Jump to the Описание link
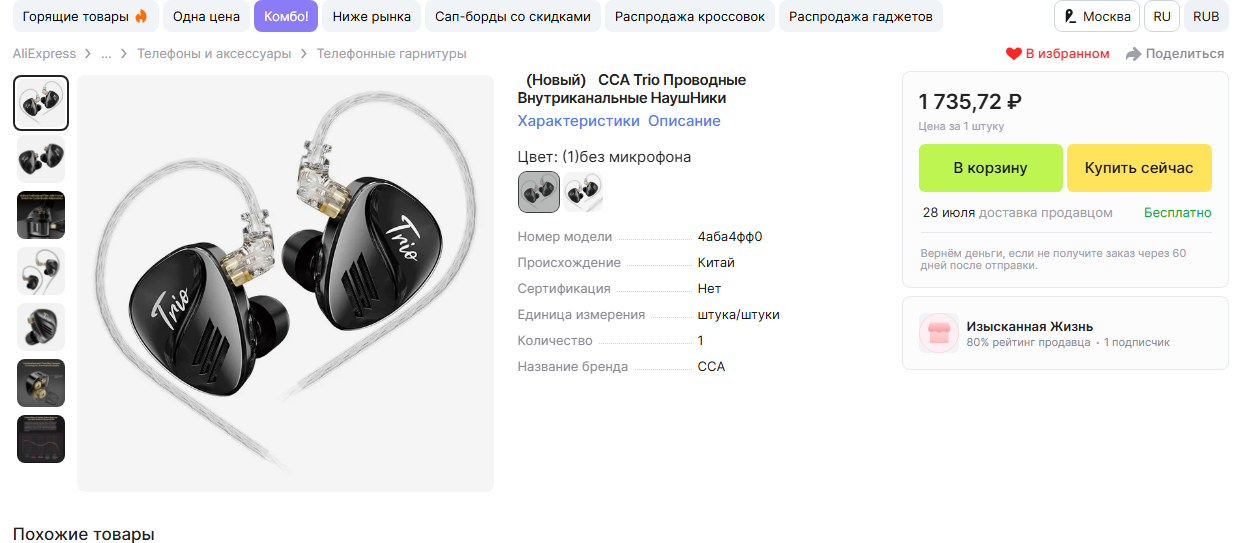Viewport: 1256px width, 543px height. click(684, 121)
